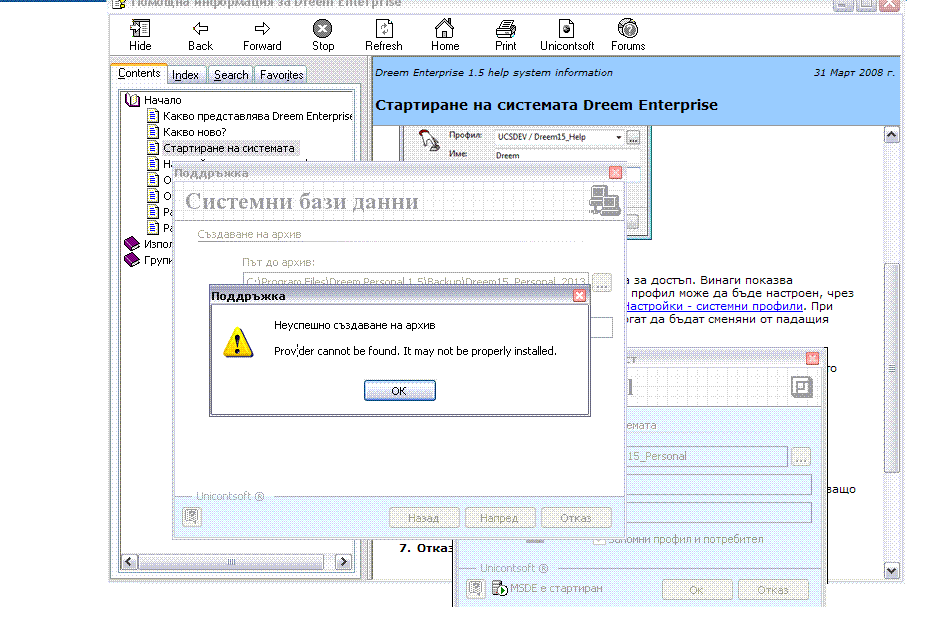The width and height of the screenshot is (944, 640).
Task: Open the Какво ново? topic
Action: pyautogui.click(x=194, y=132)
